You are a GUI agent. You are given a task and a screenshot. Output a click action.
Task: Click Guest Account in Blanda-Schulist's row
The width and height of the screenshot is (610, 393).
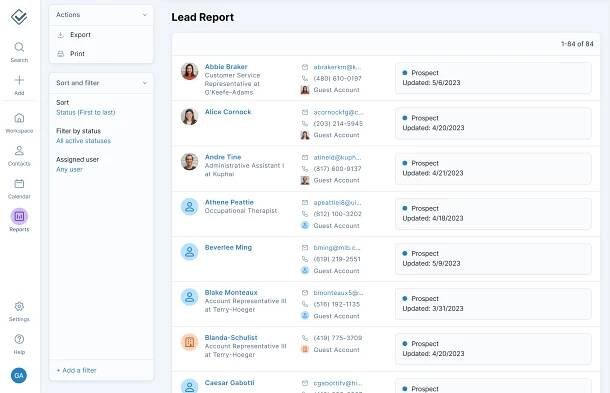click(337, 350)
